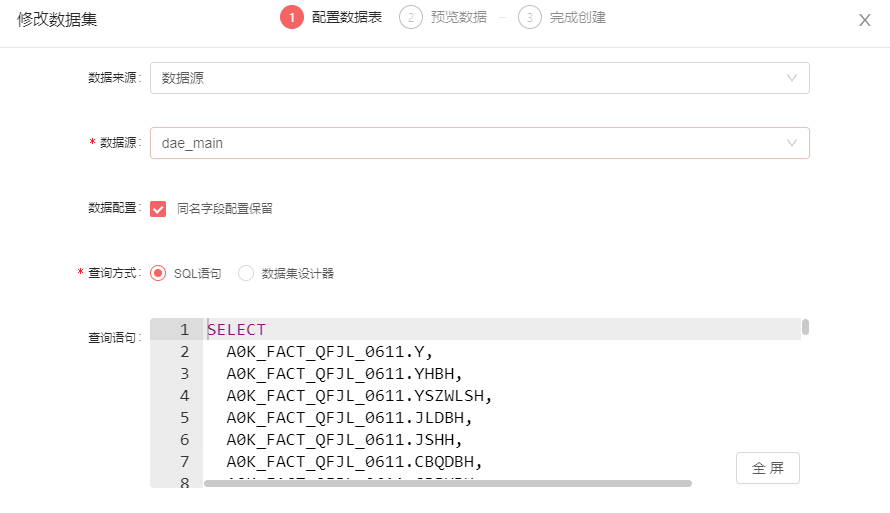The width and height of the screenshot is (890, 513).
Task: Click the step 1 circle icon
Action: pyautogui.click(x=291, y=18)
